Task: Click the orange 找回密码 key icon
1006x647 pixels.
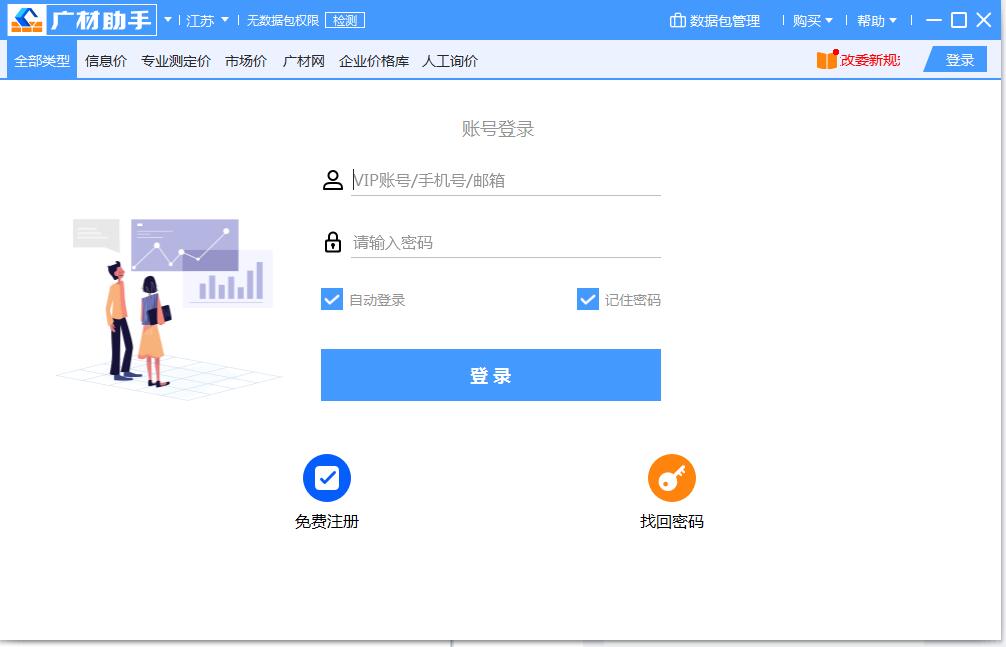Action: (x=671, y=480)
